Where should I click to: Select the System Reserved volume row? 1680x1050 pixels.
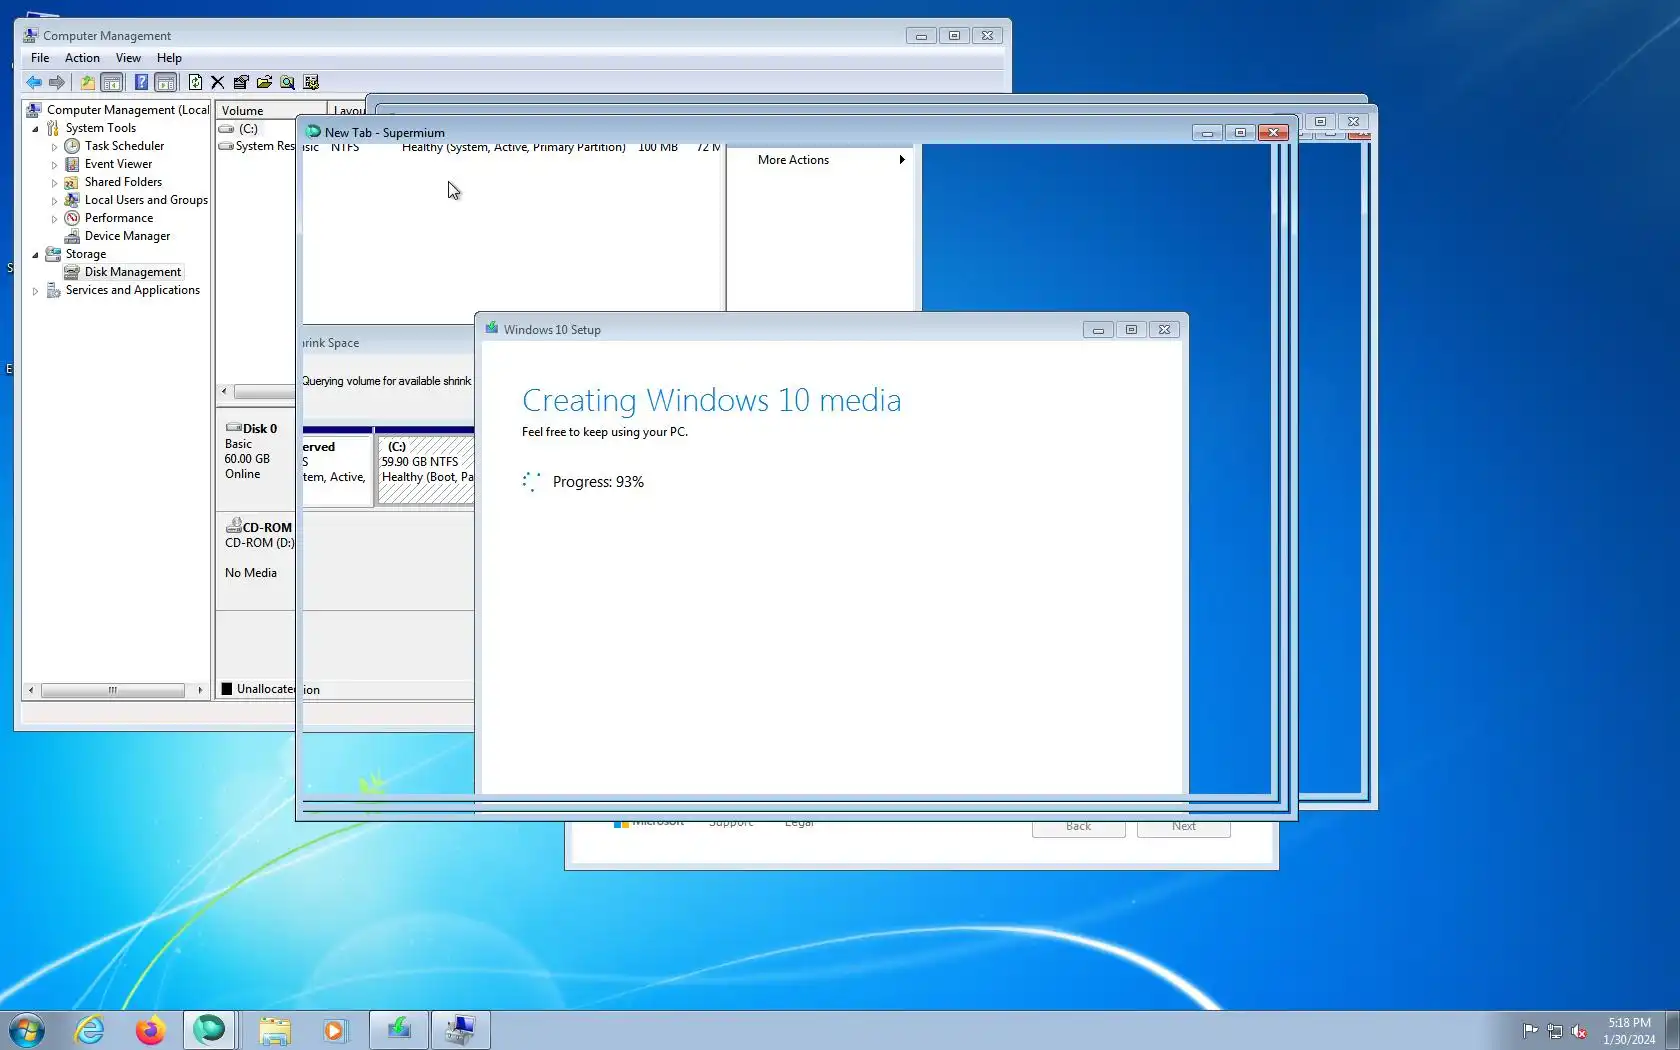[256, 146]
